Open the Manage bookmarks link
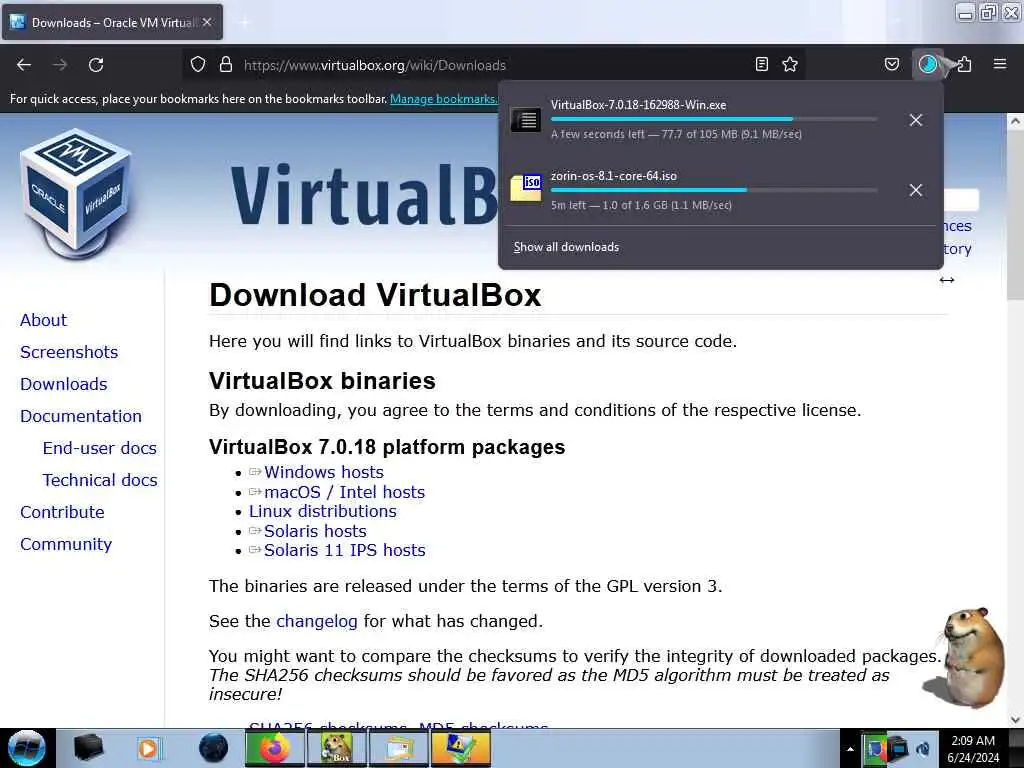1024x768 pixels. click(x=443, y=99)
